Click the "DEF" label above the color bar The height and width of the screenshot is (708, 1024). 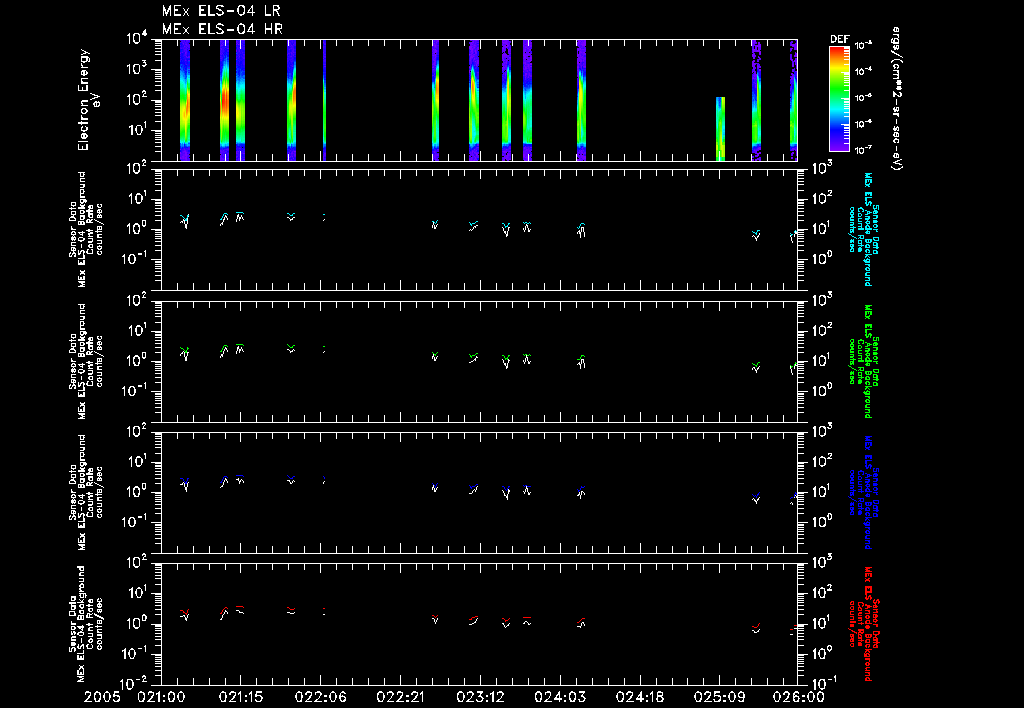[x=839, y=39]
